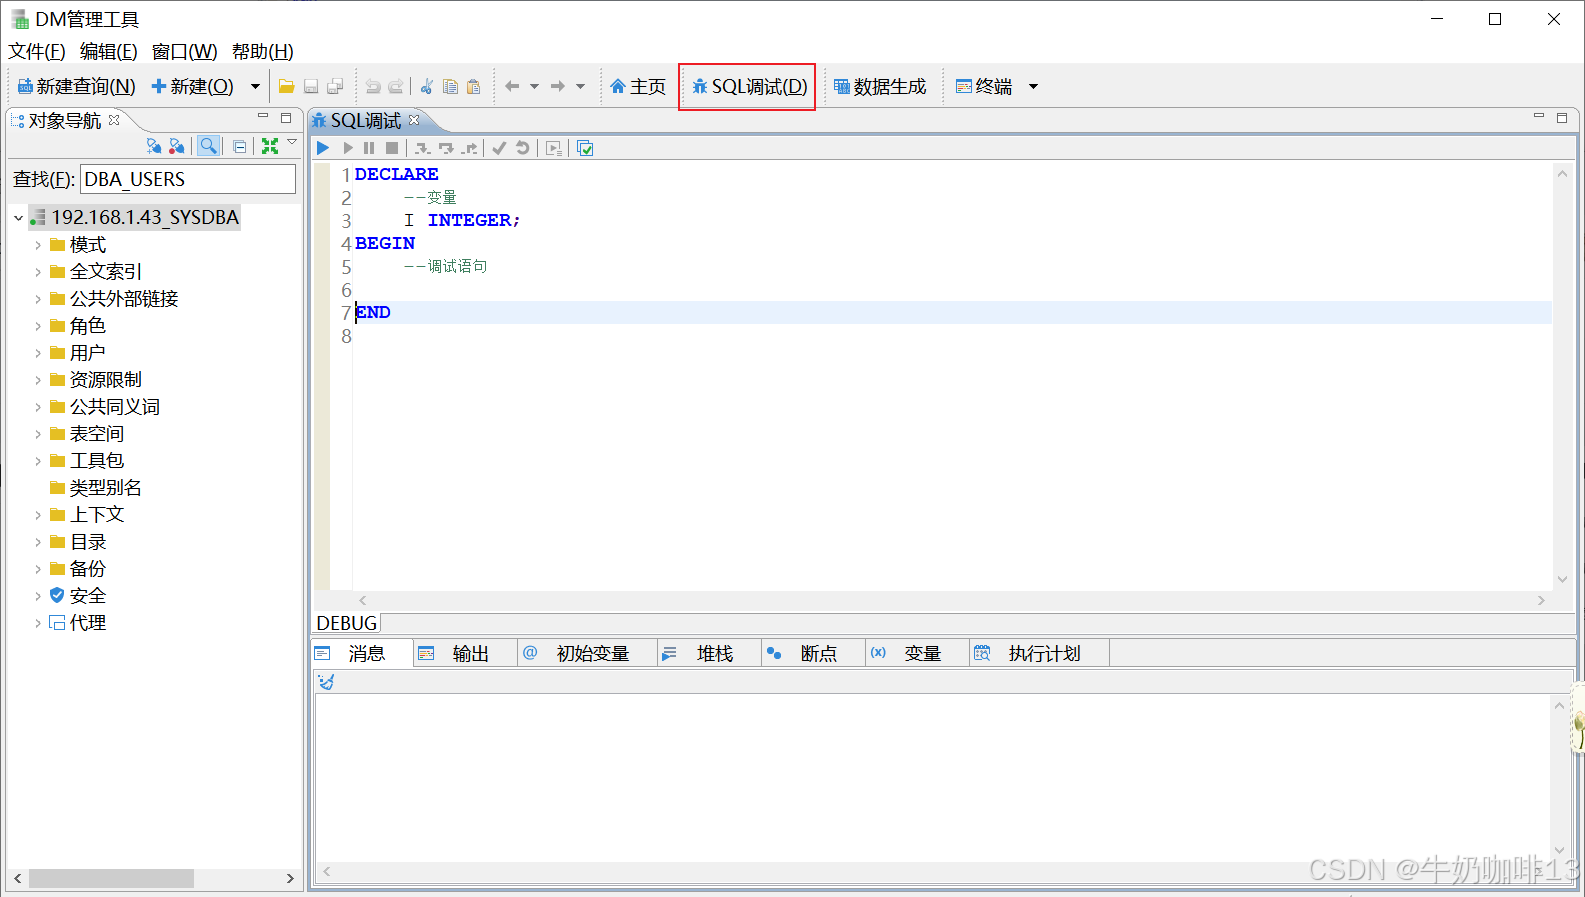
Task: Click right scroll arrow of object navigator
Action: [x=290, y=878]
